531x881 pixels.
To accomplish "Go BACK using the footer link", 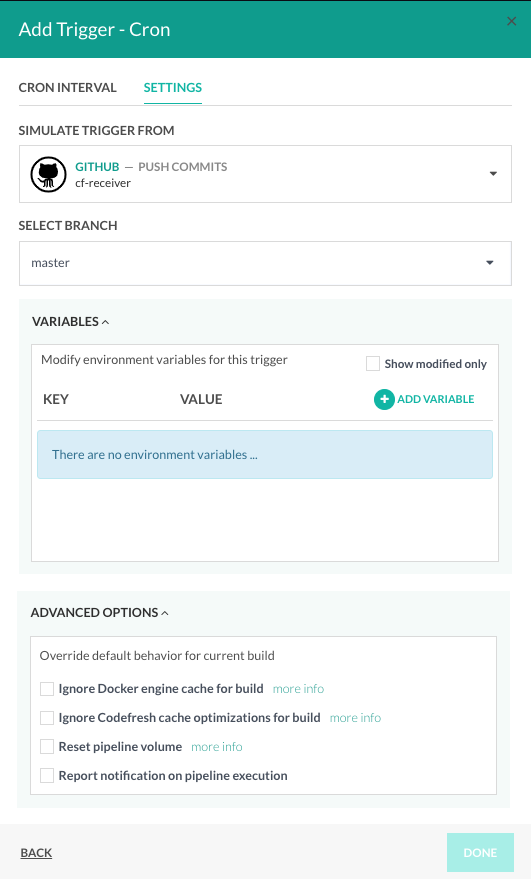I will coord(36,853).
